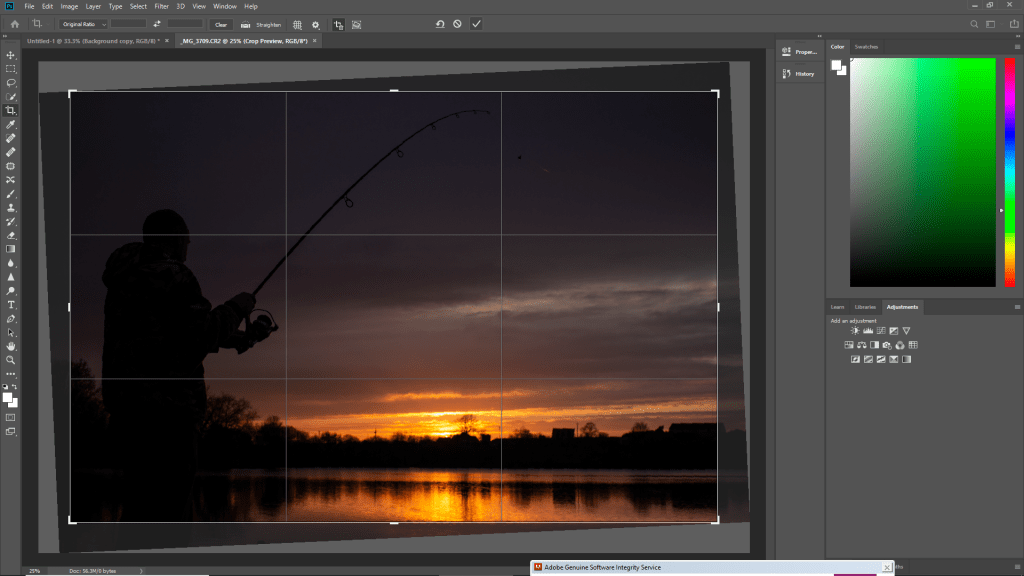Open the Filter menu
Image resolution: width=1024 pixels, height=576 pixels.
(x=161, y=6)
